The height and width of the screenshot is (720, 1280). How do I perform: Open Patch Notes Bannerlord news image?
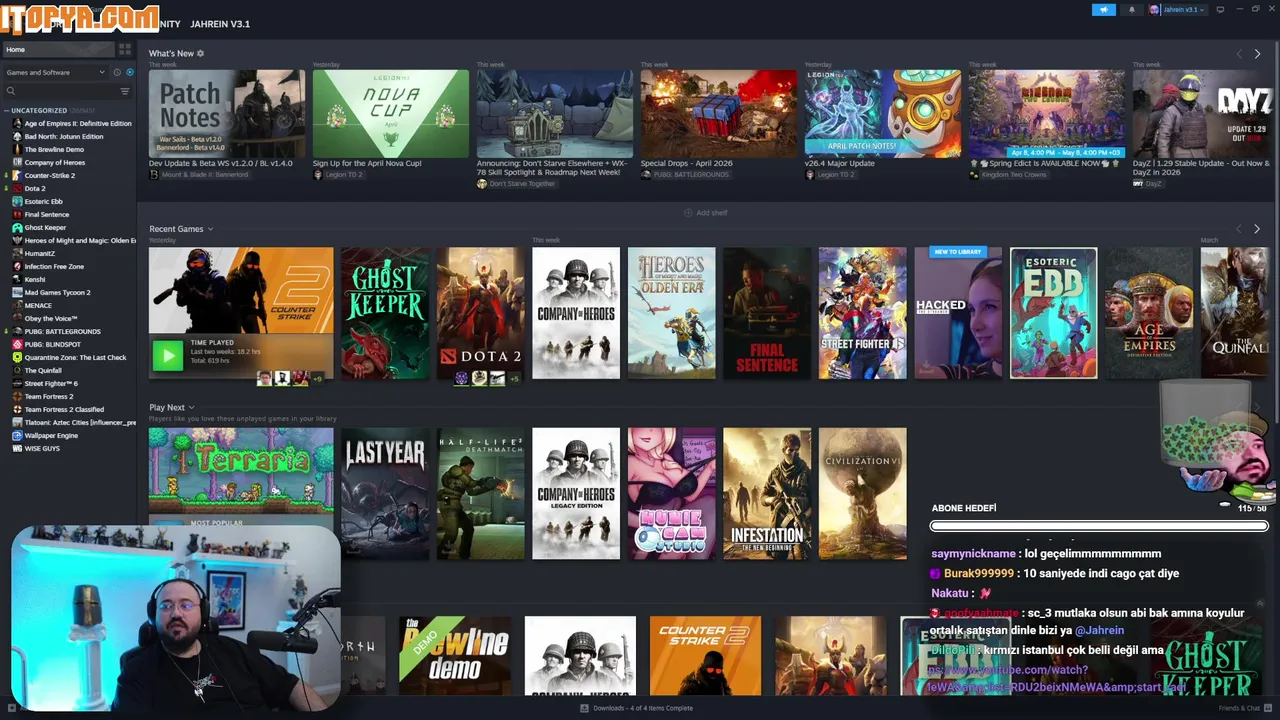coord(227,113)
